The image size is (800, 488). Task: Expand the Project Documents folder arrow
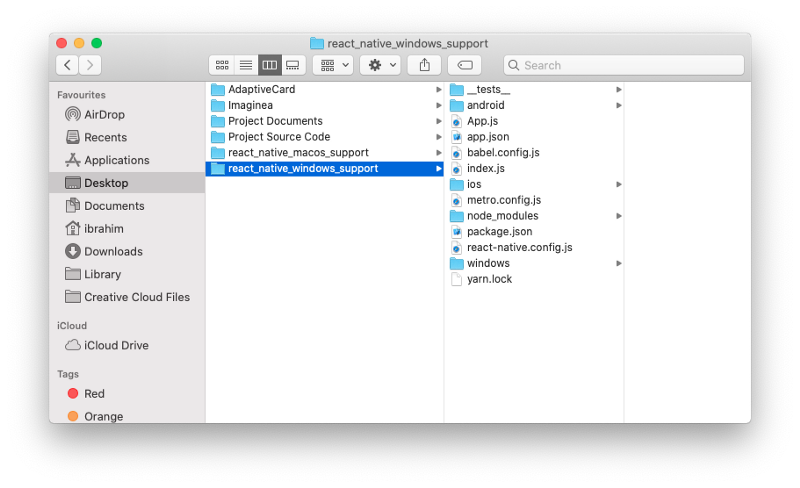[438, 121]
